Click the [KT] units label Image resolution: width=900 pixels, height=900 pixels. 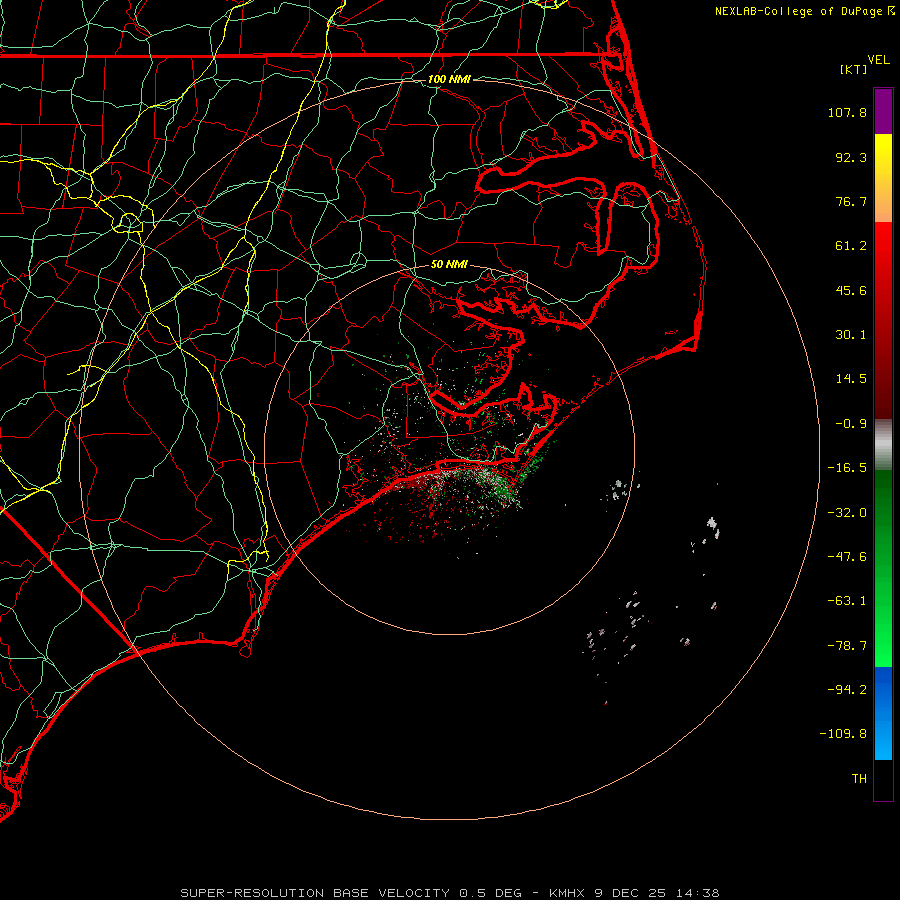pyautogui.click(x=854, y=69)
